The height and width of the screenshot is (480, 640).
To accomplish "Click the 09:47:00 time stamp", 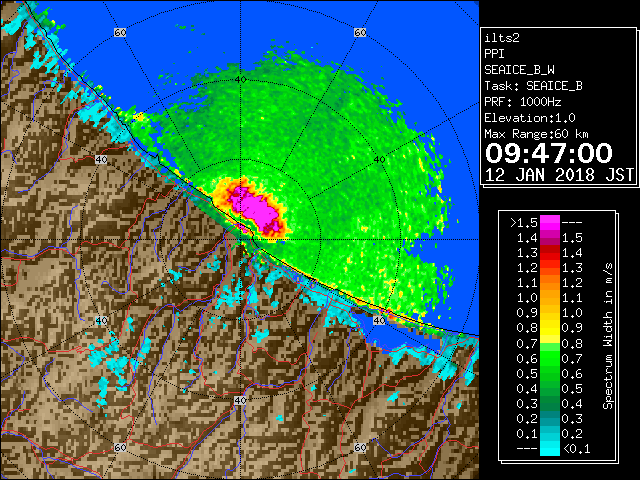I will [549, 153].
